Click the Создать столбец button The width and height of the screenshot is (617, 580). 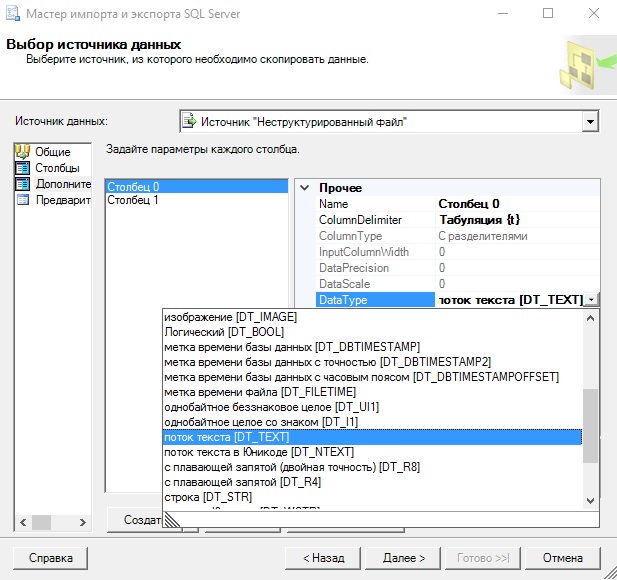pyautogui.click(x=135, y=520)
